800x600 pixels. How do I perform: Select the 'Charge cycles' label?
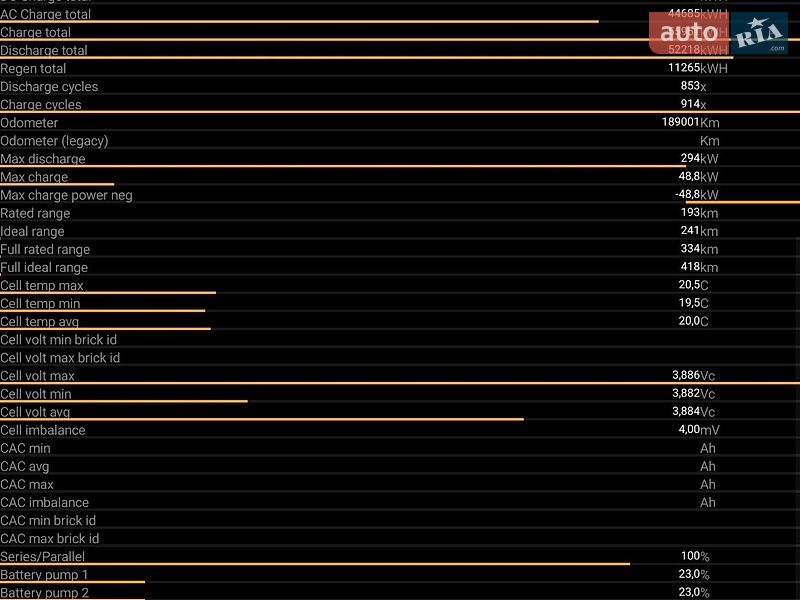(x=41, y=105)
